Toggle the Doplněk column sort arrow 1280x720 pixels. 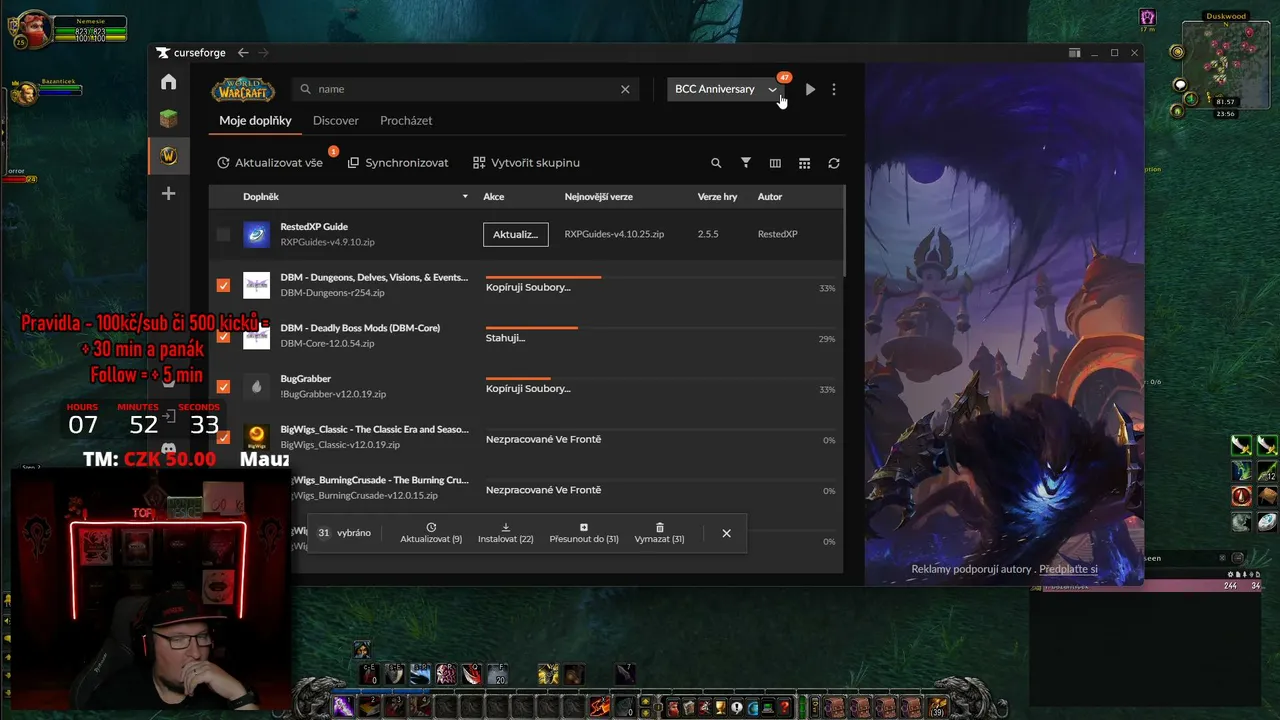click(x=465, y=197)
